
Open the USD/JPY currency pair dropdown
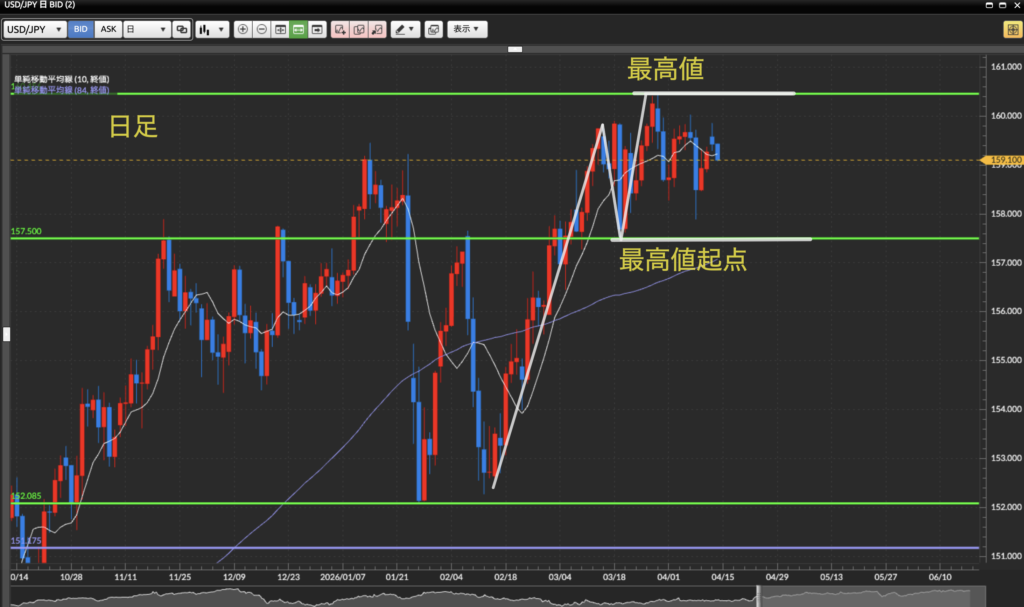[x=35, y=29]
